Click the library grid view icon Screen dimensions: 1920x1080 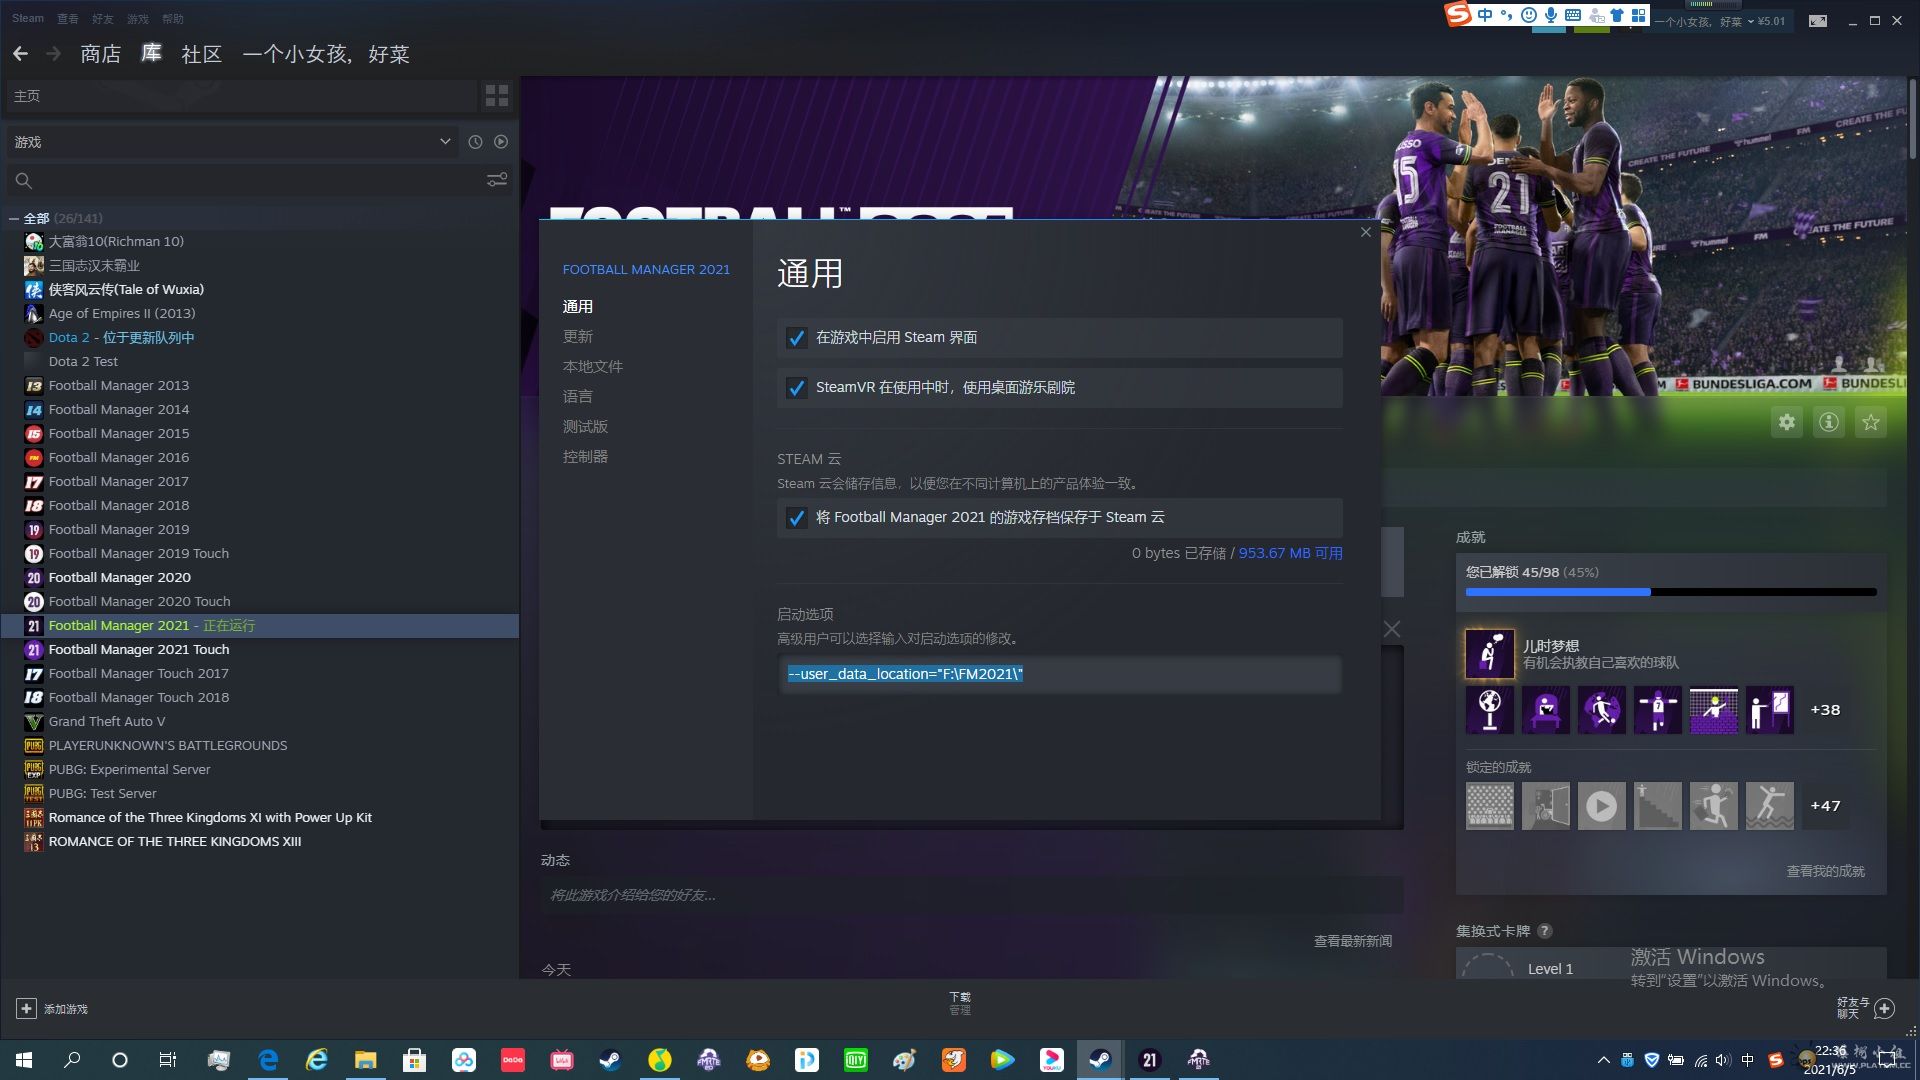click(x=497, y=96)
